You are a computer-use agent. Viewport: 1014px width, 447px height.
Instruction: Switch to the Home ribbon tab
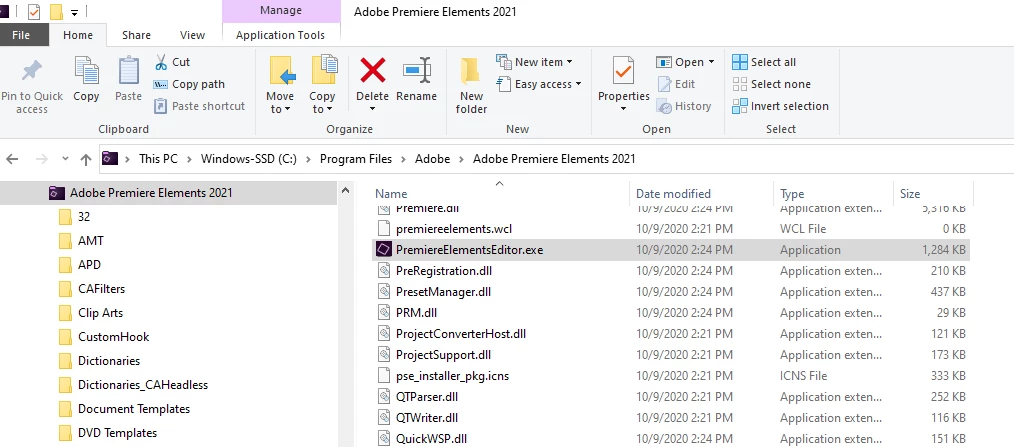coord(78,36)
